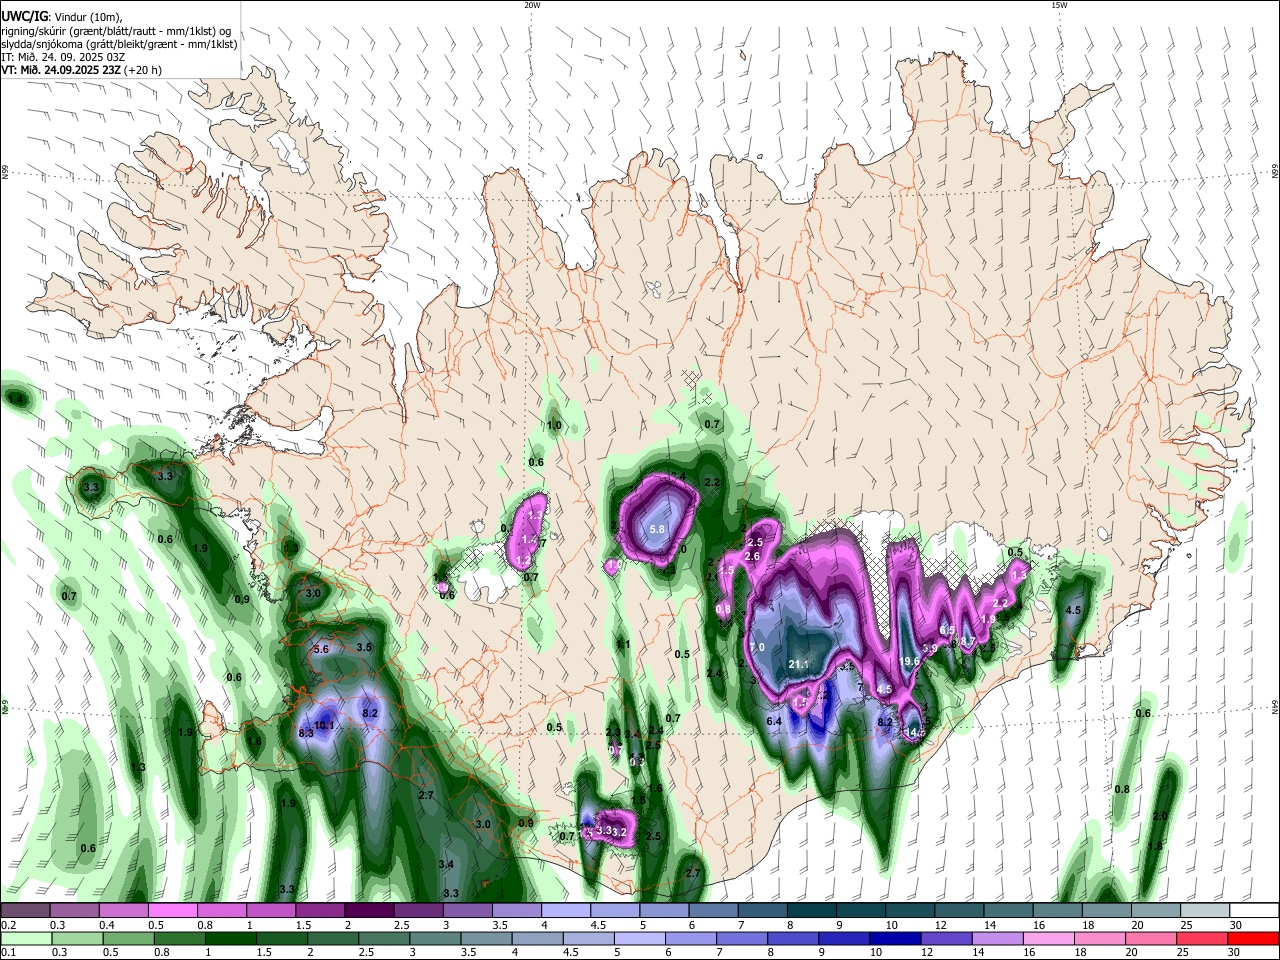Viewport: 1280px width, 960px height.
Task: Click the 0.5 bright pink swatch in upper legend
Action: [173, 910]
